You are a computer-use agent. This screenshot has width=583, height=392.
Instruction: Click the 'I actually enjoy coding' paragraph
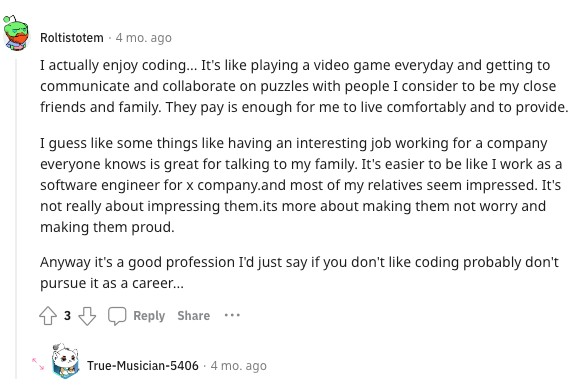(x=304, y=86)
